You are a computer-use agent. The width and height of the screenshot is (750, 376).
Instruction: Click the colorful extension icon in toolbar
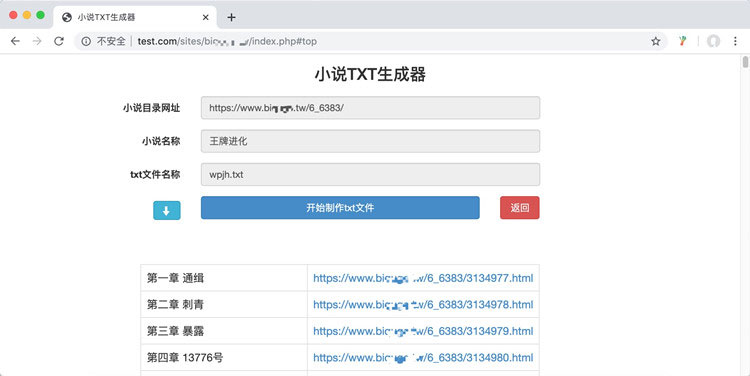[x=683, y=42]
